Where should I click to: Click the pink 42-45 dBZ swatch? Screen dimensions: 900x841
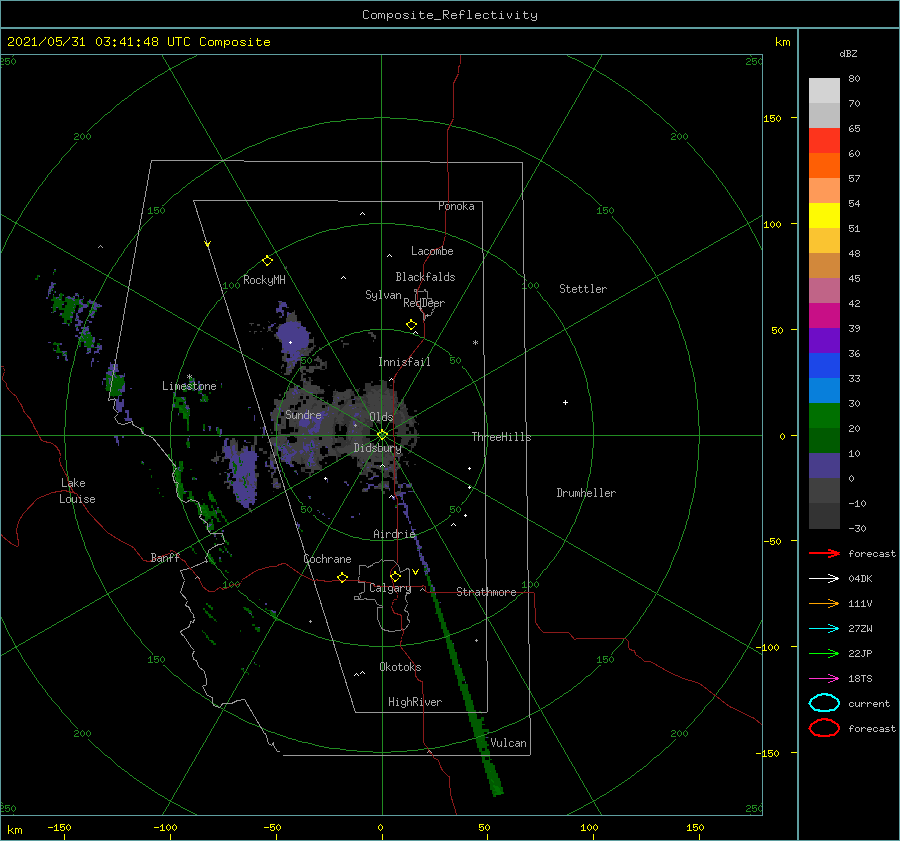[824, 290]
